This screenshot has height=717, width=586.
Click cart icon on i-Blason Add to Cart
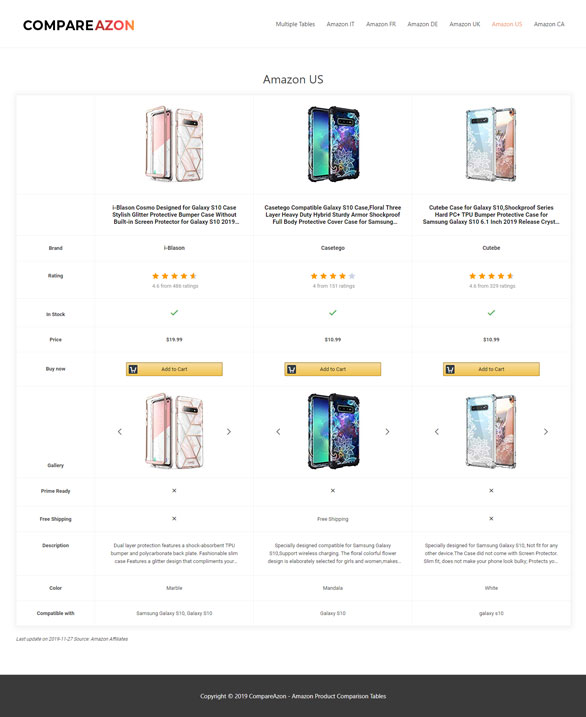[133, 369]
